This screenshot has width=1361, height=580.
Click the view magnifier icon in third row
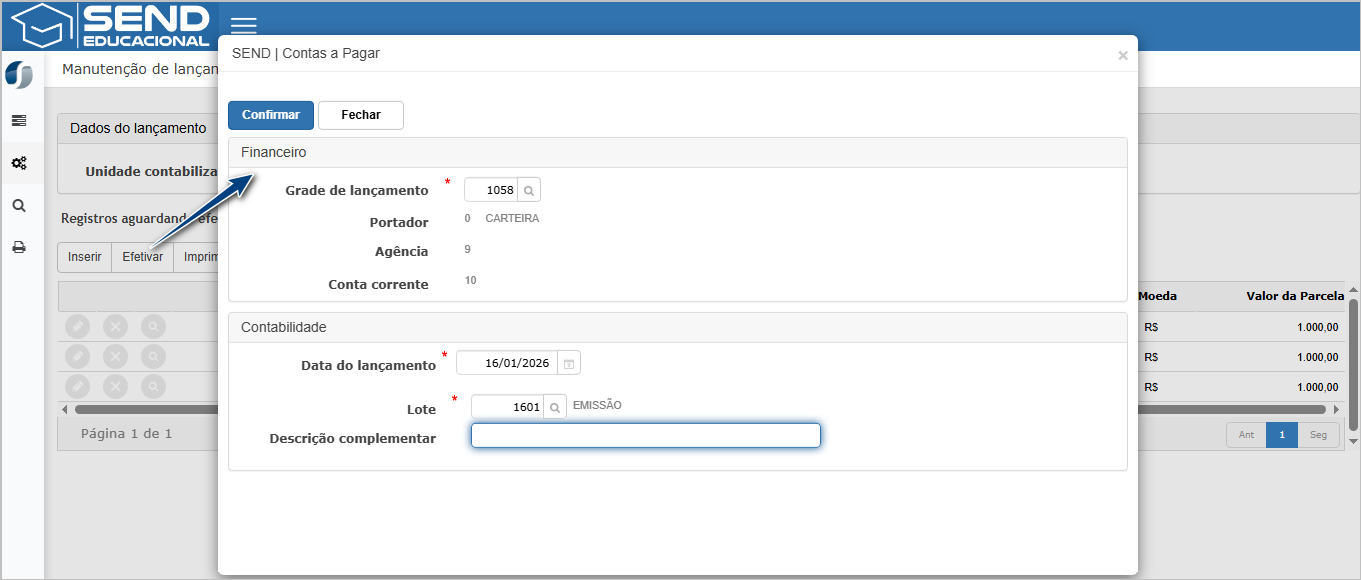pyautogui.click(x=153, y=387)
